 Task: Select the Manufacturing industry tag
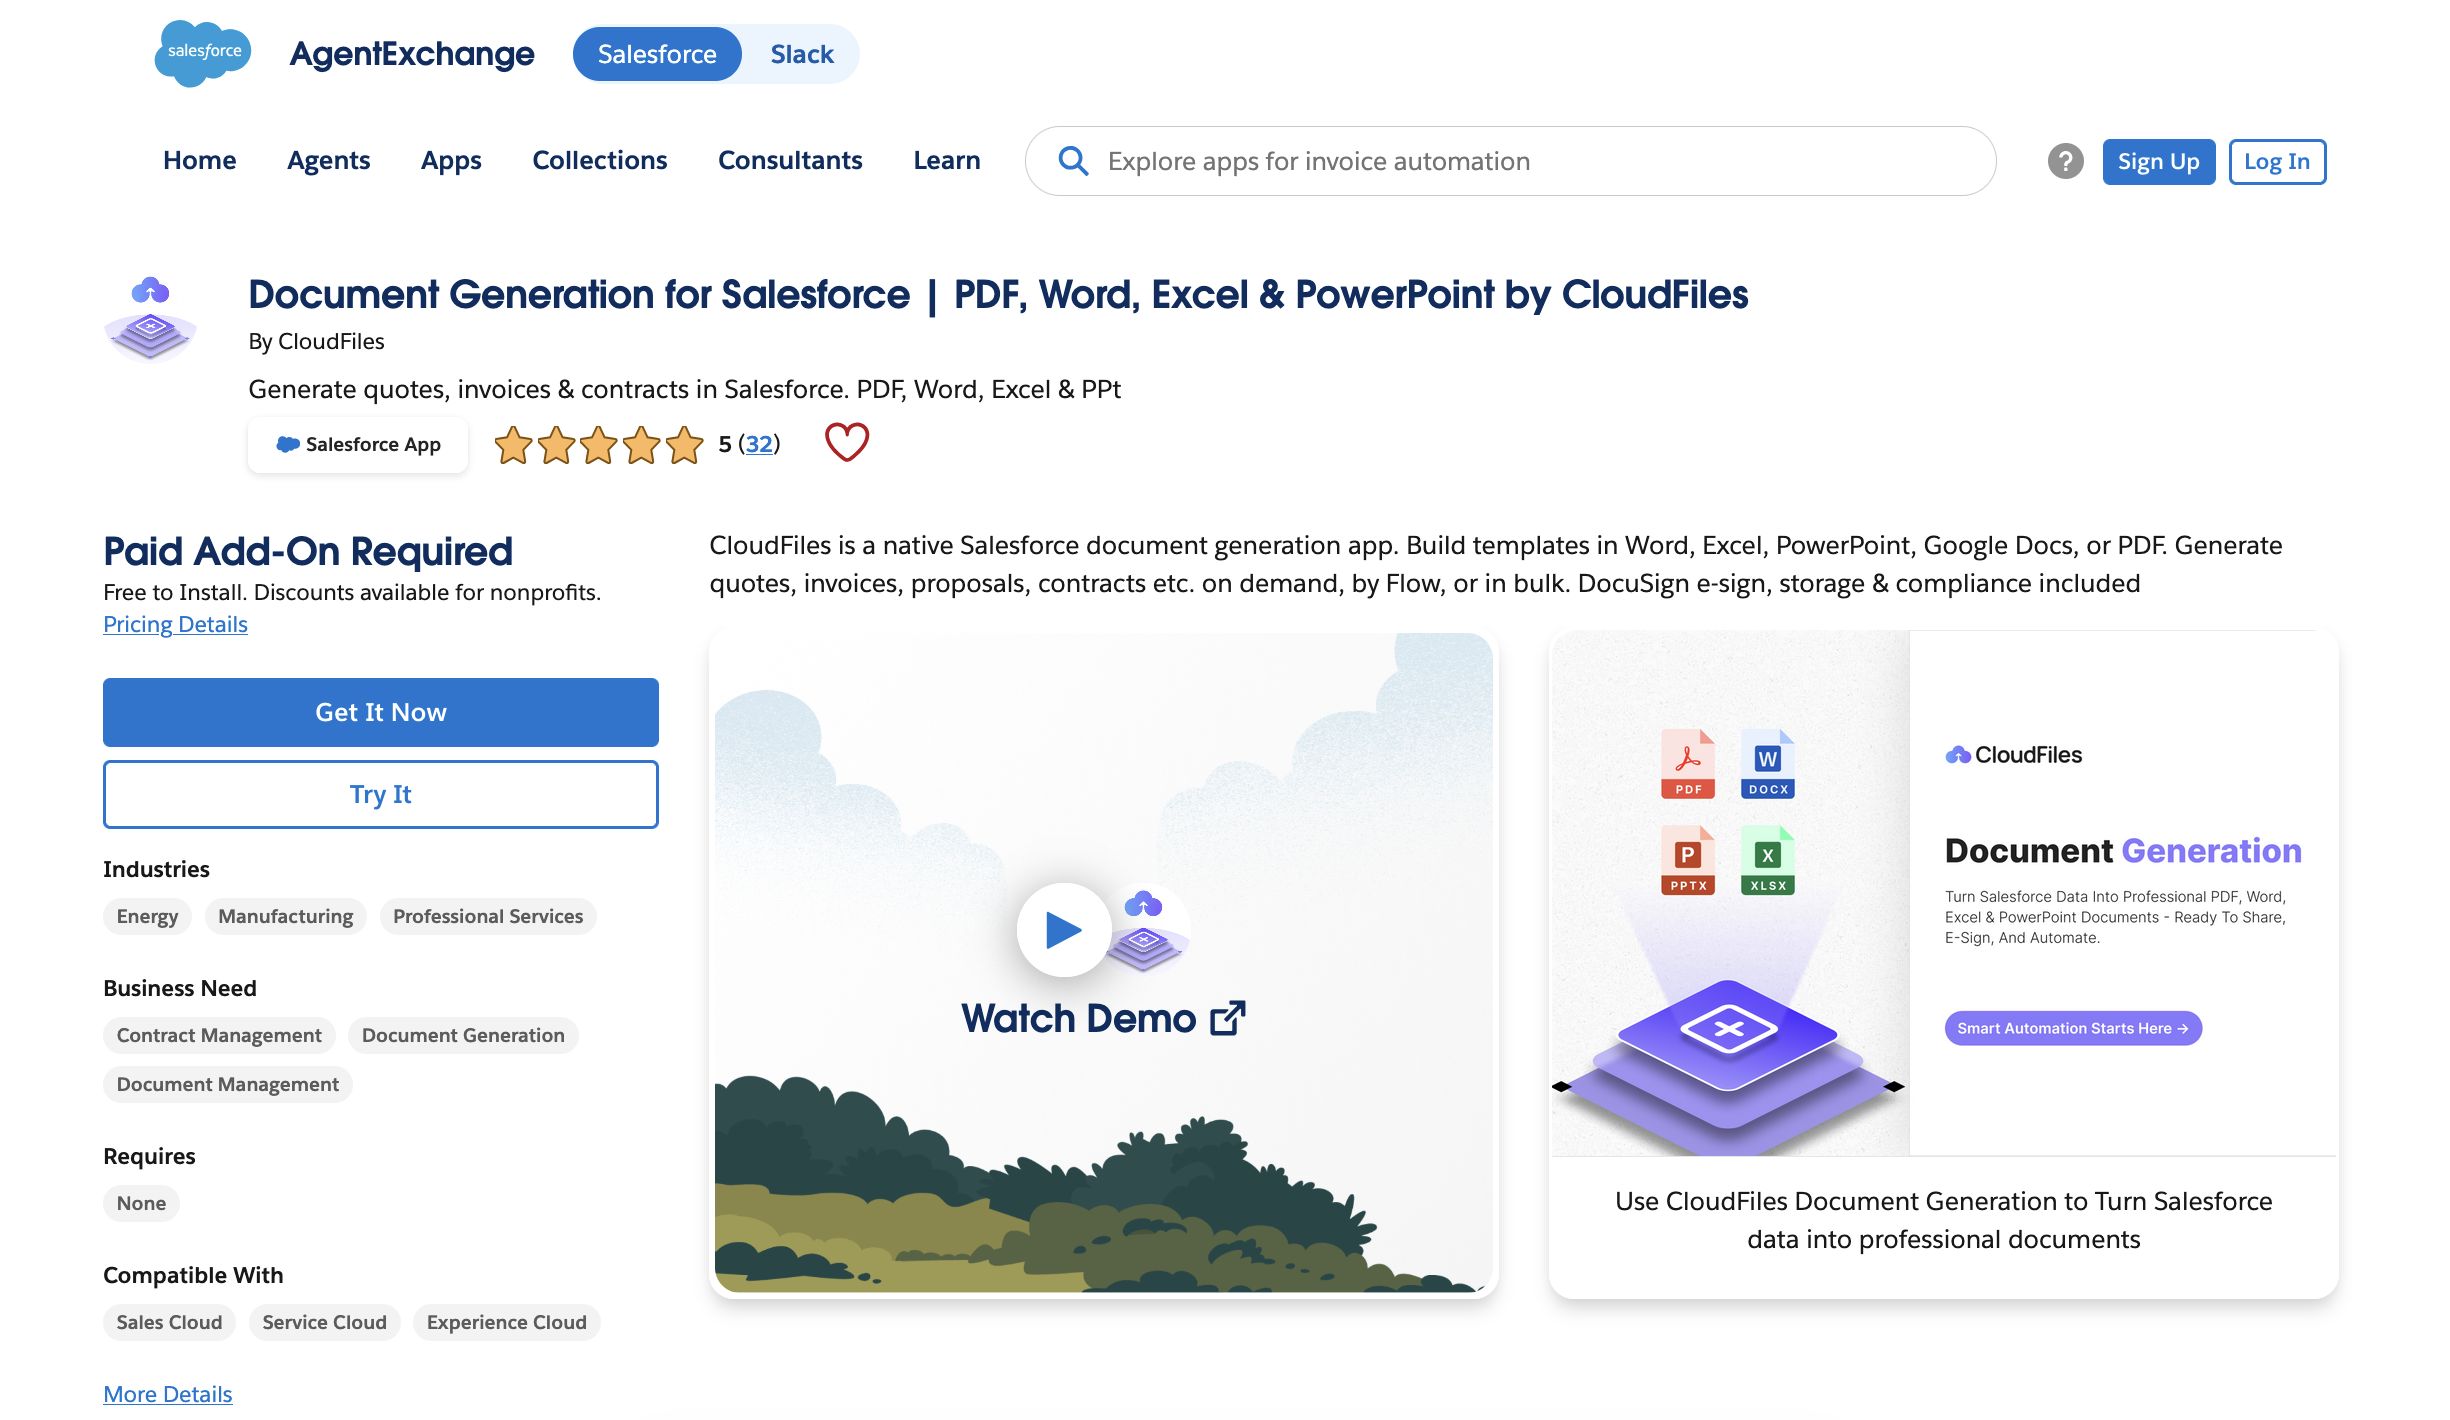point(286,916)
